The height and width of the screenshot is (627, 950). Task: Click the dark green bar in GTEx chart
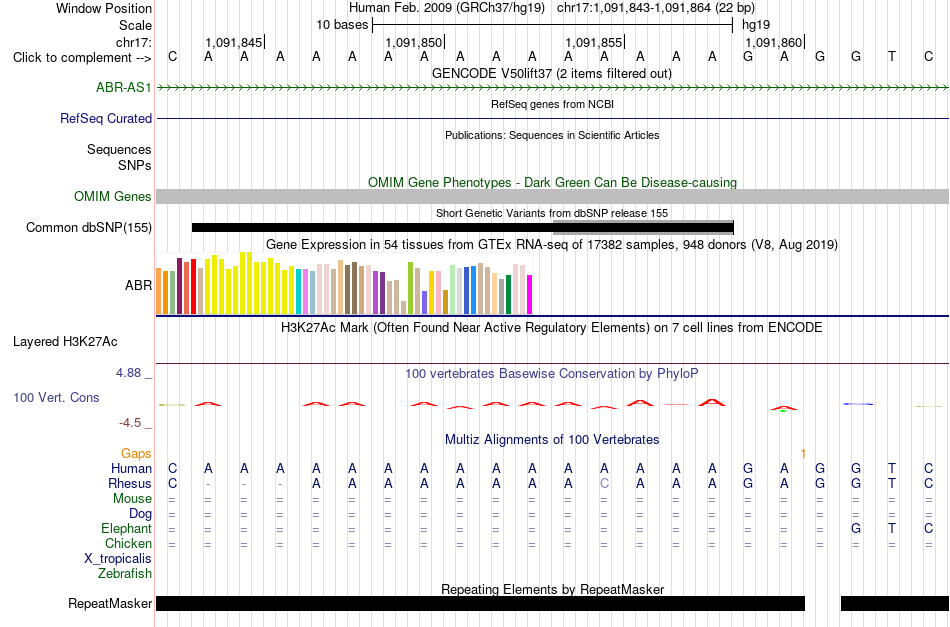coord(508,294)
